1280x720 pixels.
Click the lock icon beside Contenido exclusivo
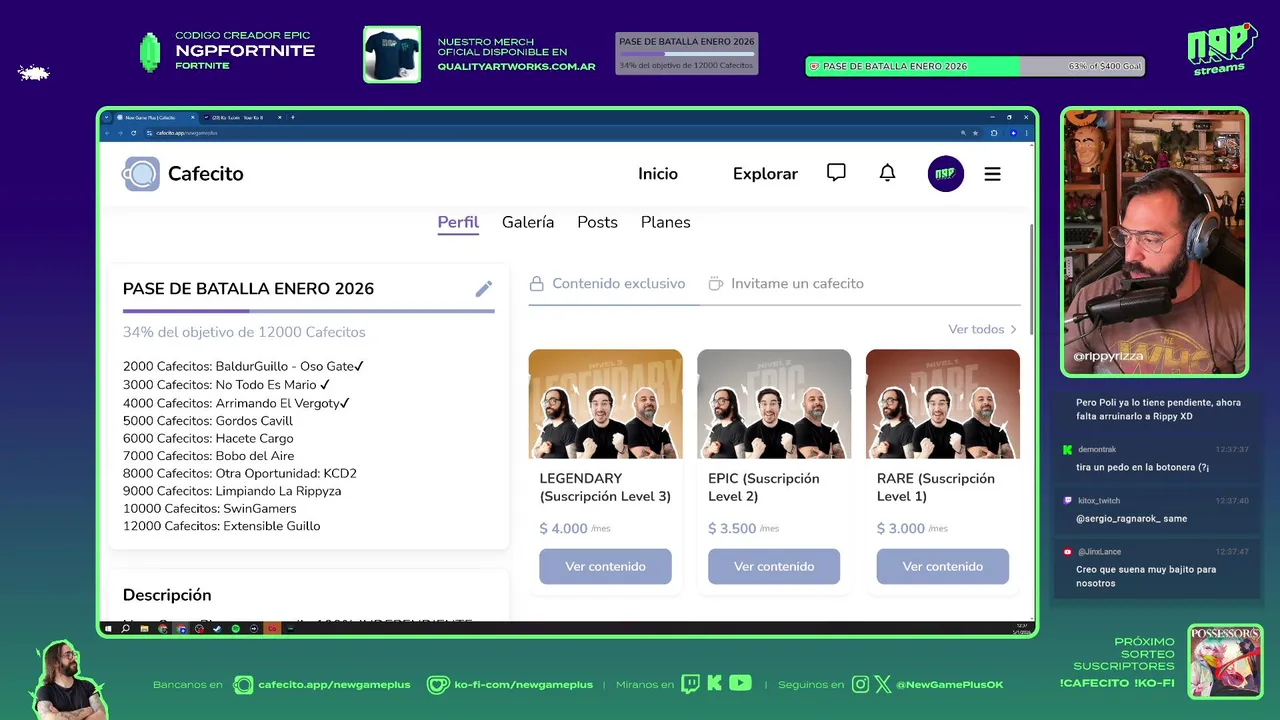click(x=537, y=284)
